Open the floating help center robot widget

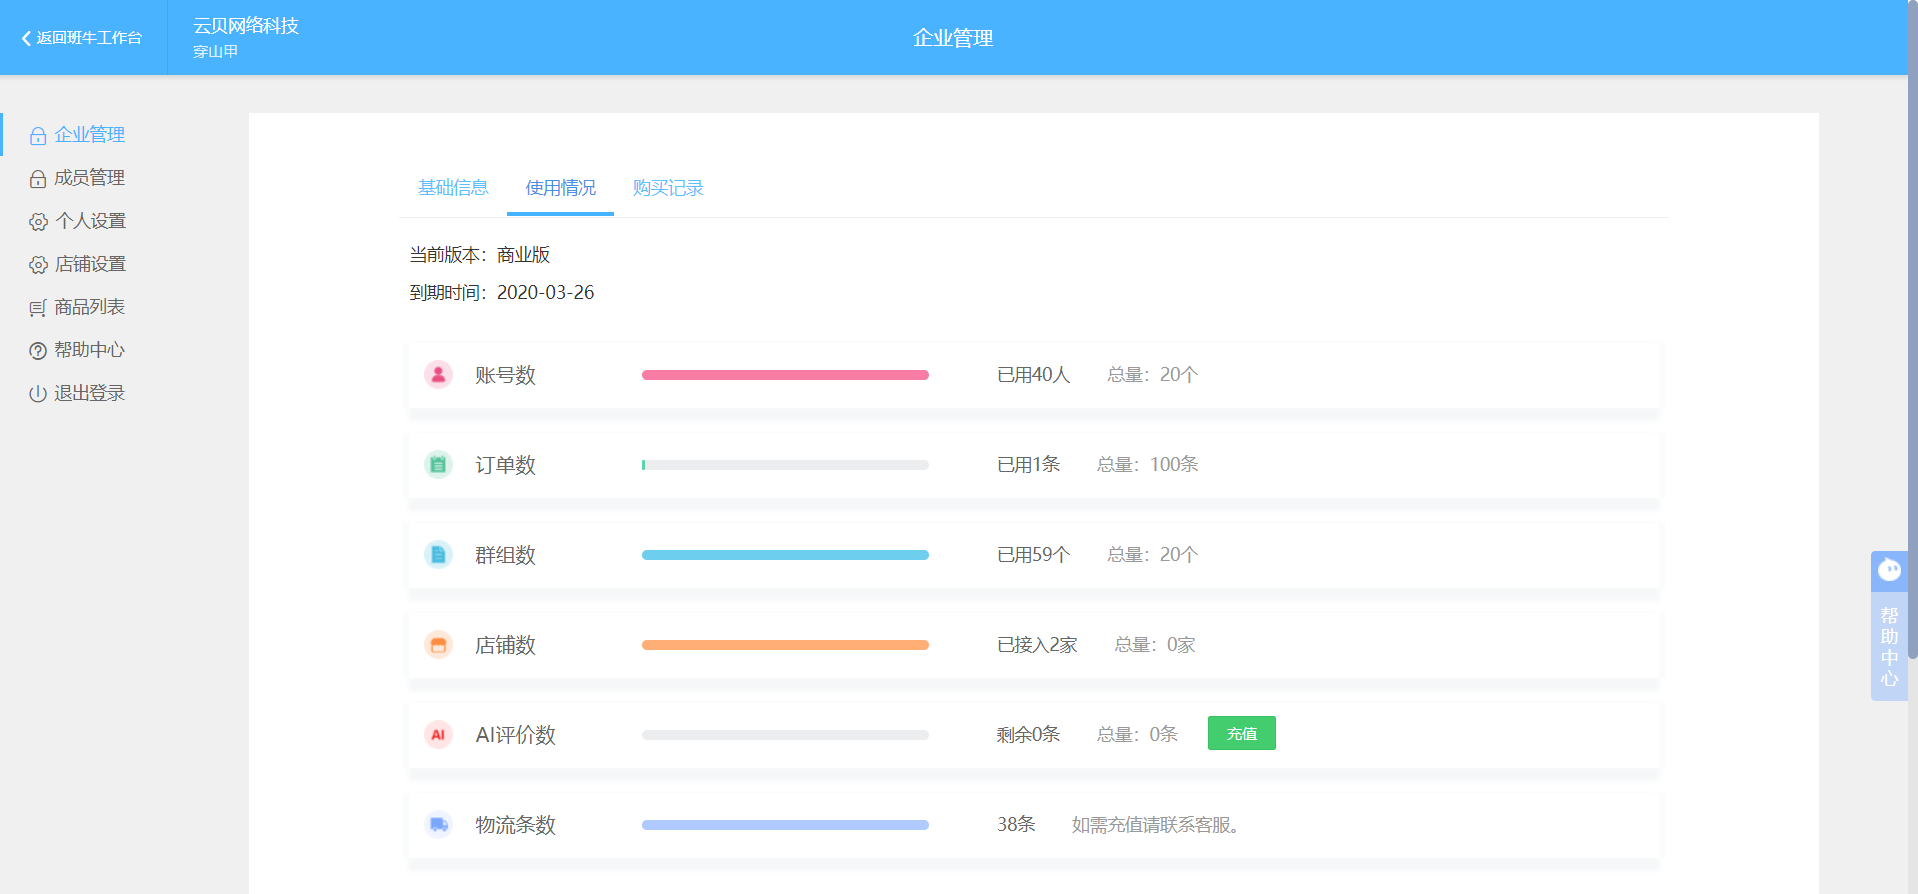pyautogui.click(x=1888, y=625)
